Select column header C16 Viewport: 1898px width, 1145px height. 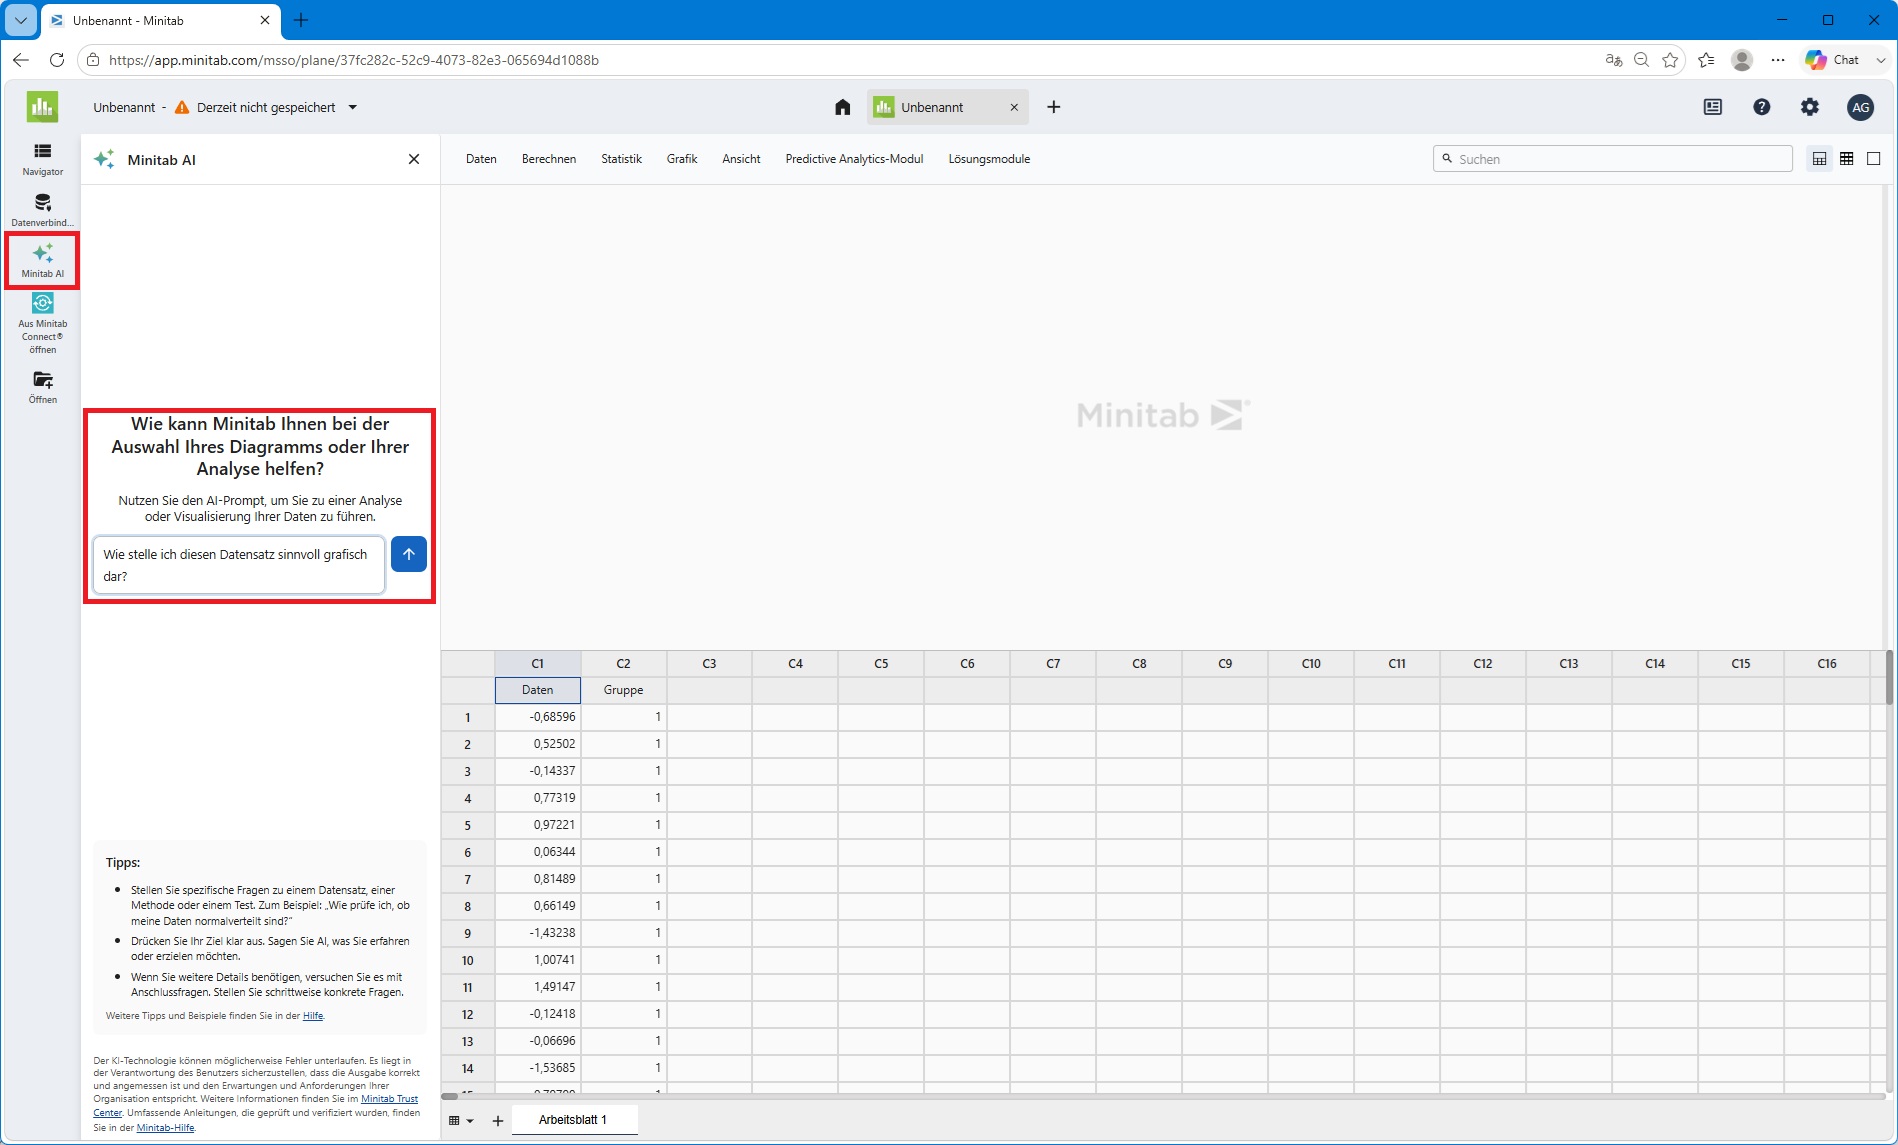point(1827,663)
